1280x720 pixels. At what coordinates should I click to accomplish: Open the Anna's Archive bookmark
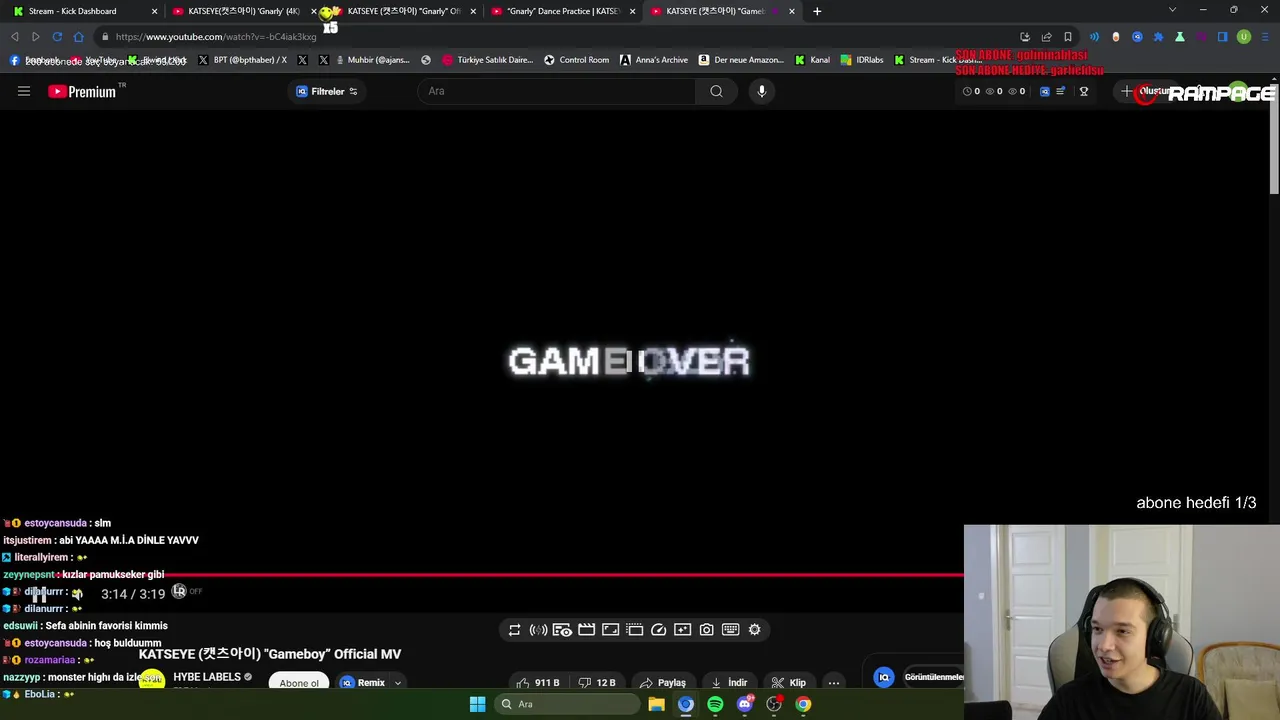point(654,60)
